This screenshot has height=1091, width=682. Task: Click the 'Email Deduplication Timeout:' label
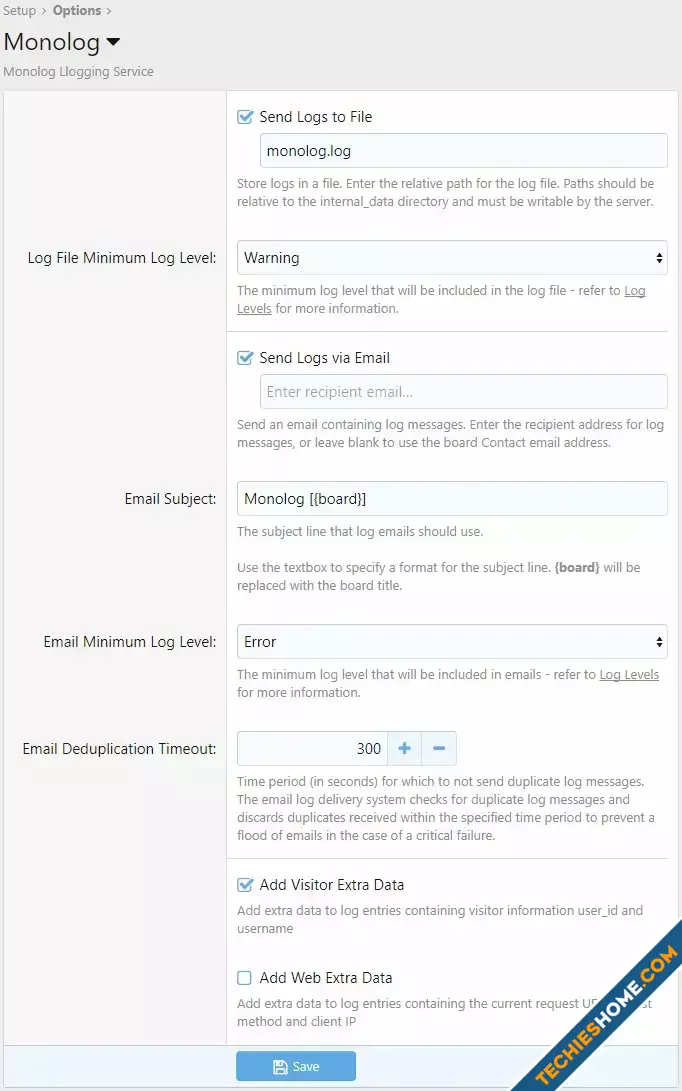119,749
